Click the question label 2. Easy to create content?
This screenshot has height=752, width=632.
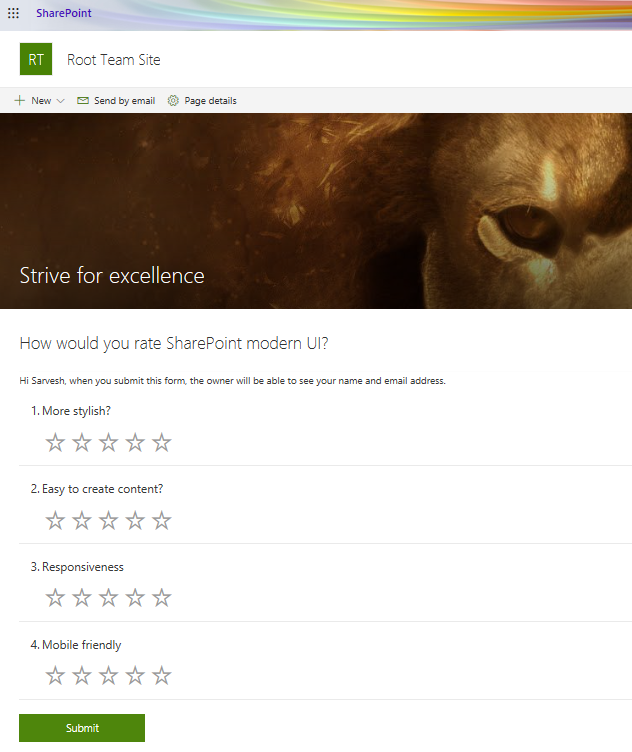click(x=97, y=489)
